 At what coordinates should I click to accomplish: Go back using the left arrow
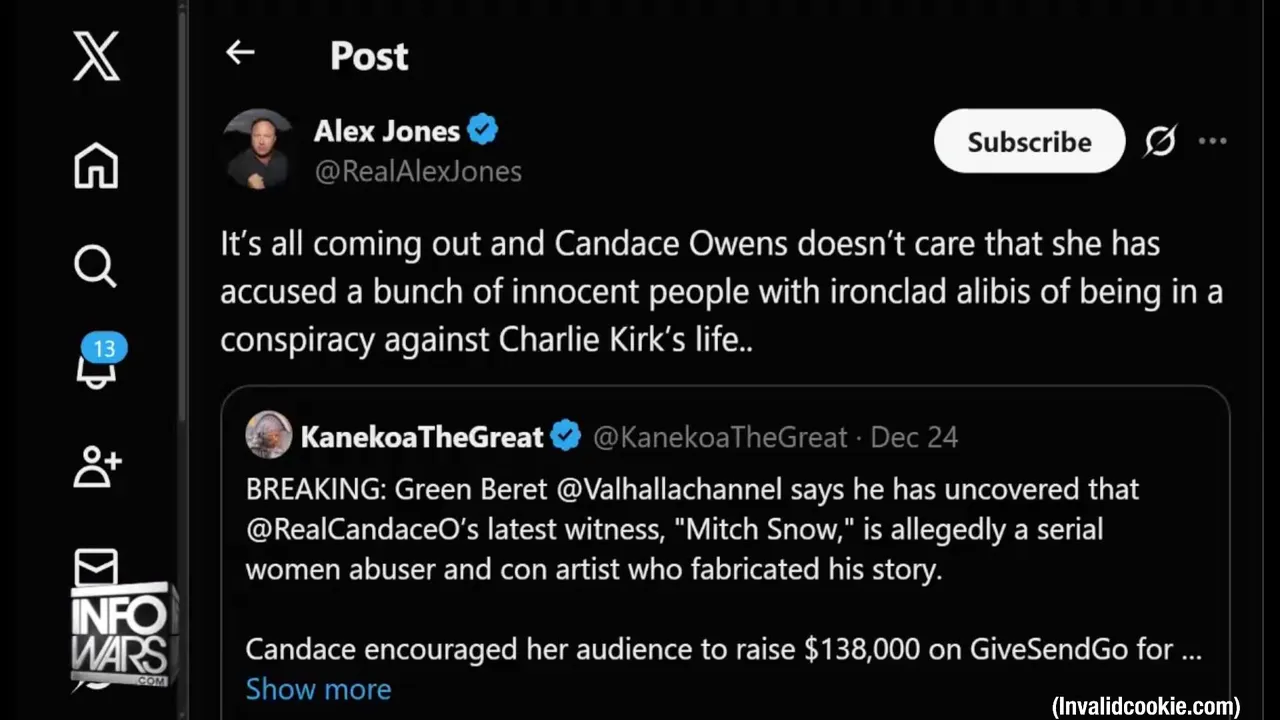240,53
